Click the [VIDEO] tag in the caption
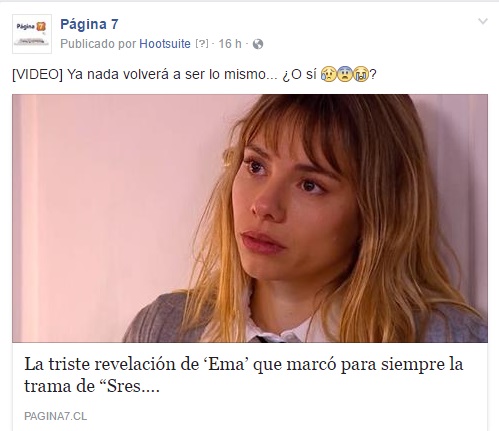The width and height of the screenshot is (499, 431). (x=37, y=74)
